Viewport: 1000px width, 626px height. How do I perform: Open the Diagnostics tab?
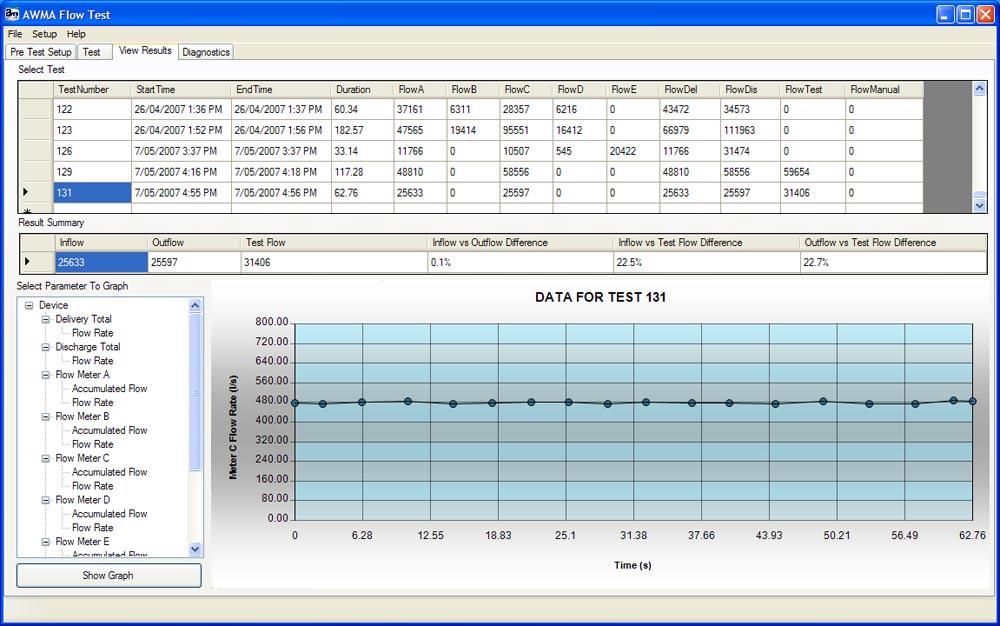[206, 52]
